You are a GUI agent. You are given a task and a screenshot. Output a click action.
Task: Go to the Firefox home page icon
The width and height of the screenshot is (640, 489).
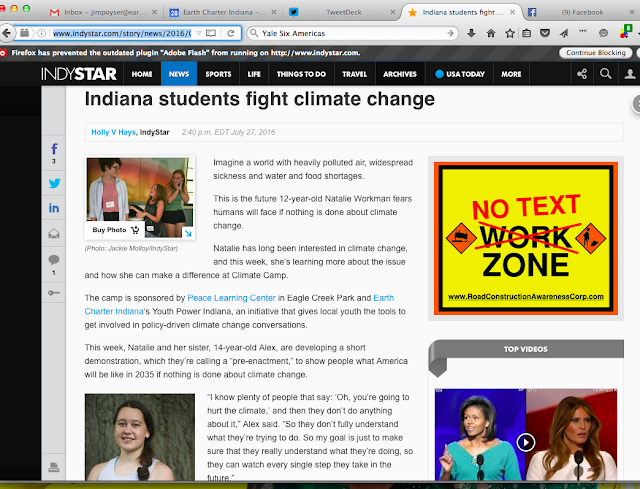[x=491, y=33]
